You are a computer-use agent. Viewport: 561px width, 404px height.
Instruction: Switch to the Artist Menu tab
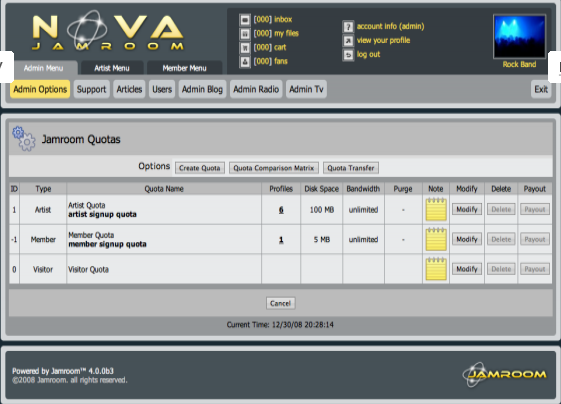[x=112, y=68]
